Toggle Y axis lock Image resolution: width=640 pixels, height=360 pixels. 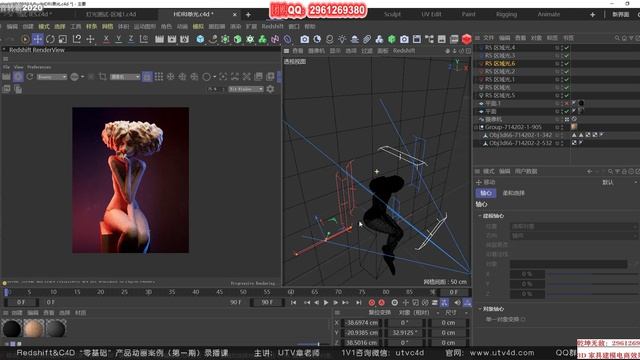pyautogui.click(x=118, y=39)
